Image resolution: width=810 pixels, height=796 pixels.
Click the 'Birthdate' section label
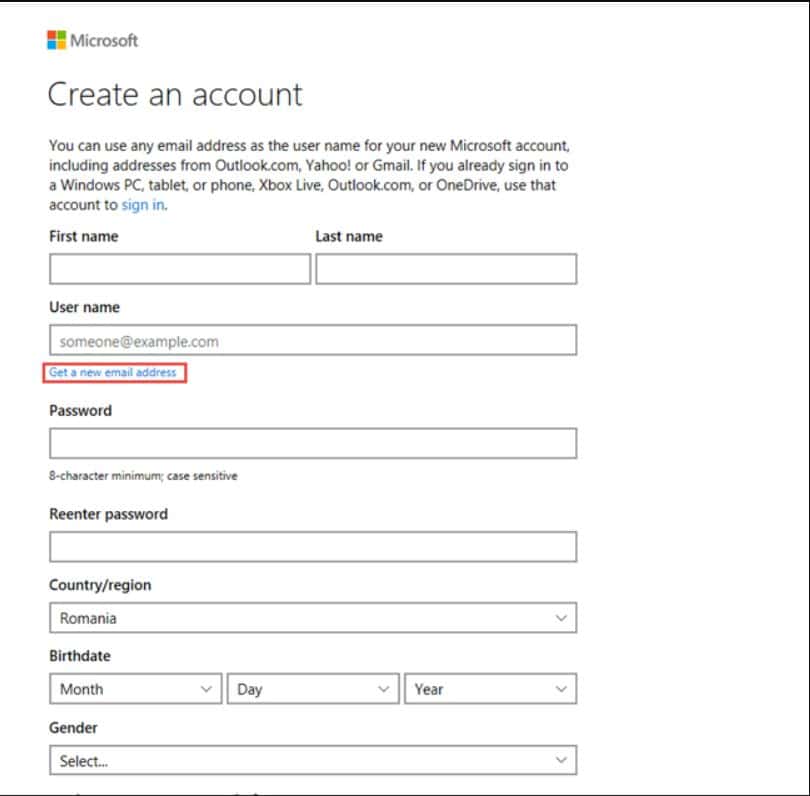tap(80, 656)
